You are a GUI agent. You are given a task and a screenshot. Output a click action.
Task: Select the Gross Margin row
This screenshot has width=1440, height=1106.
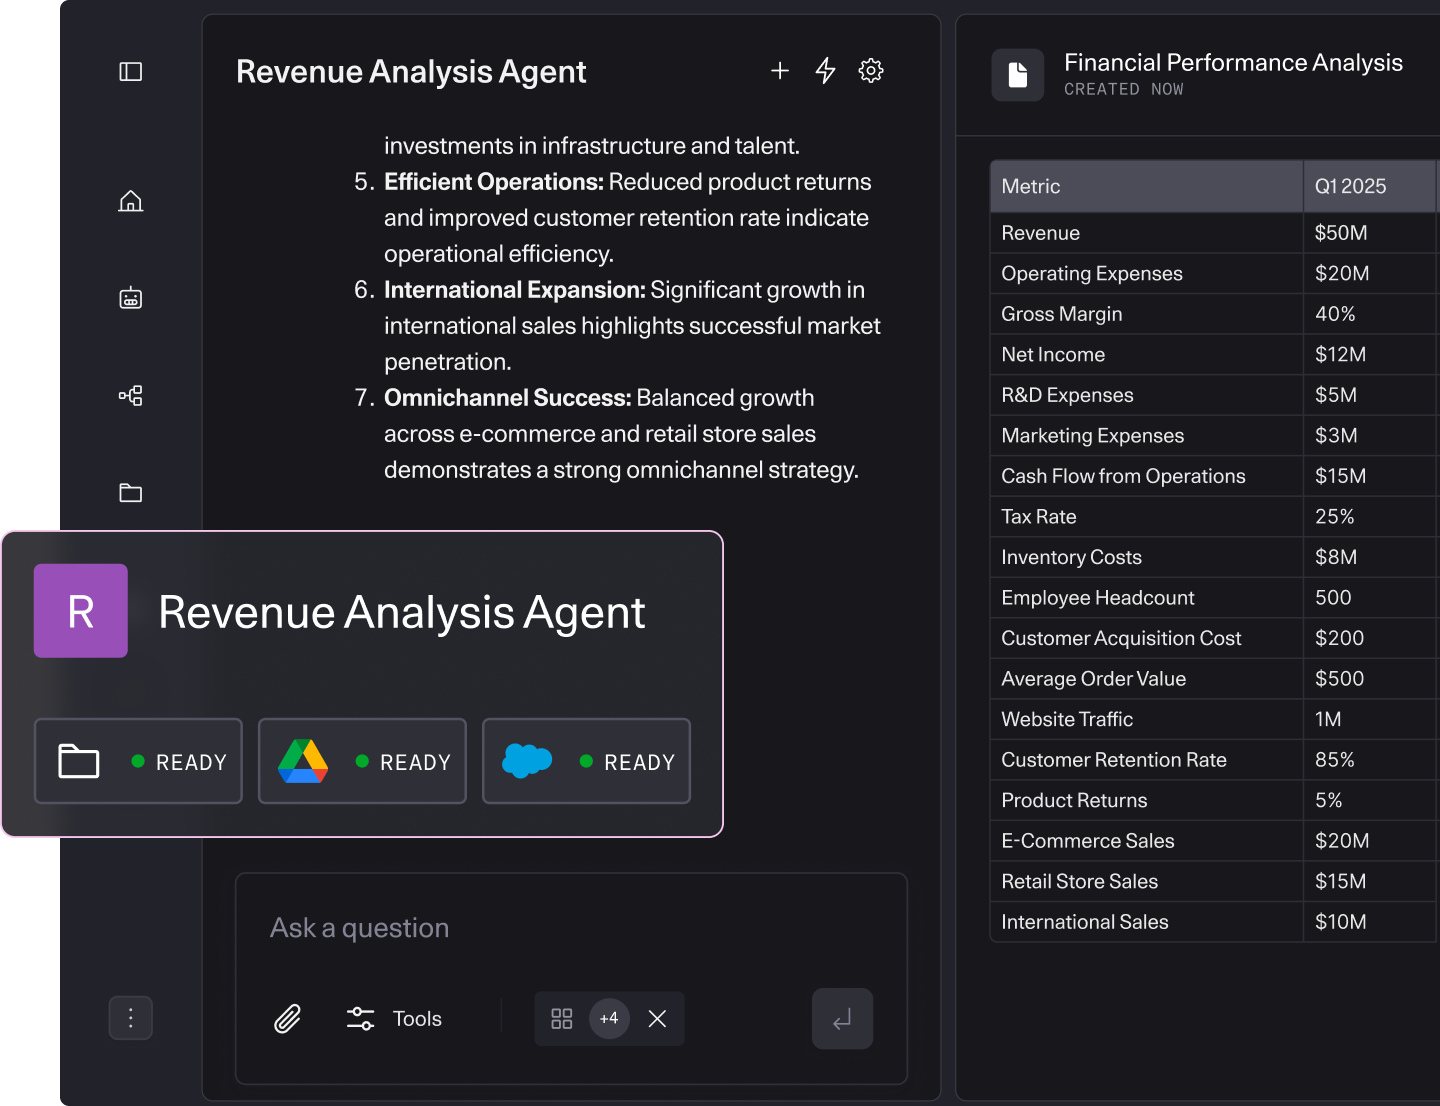[1215, 314]
